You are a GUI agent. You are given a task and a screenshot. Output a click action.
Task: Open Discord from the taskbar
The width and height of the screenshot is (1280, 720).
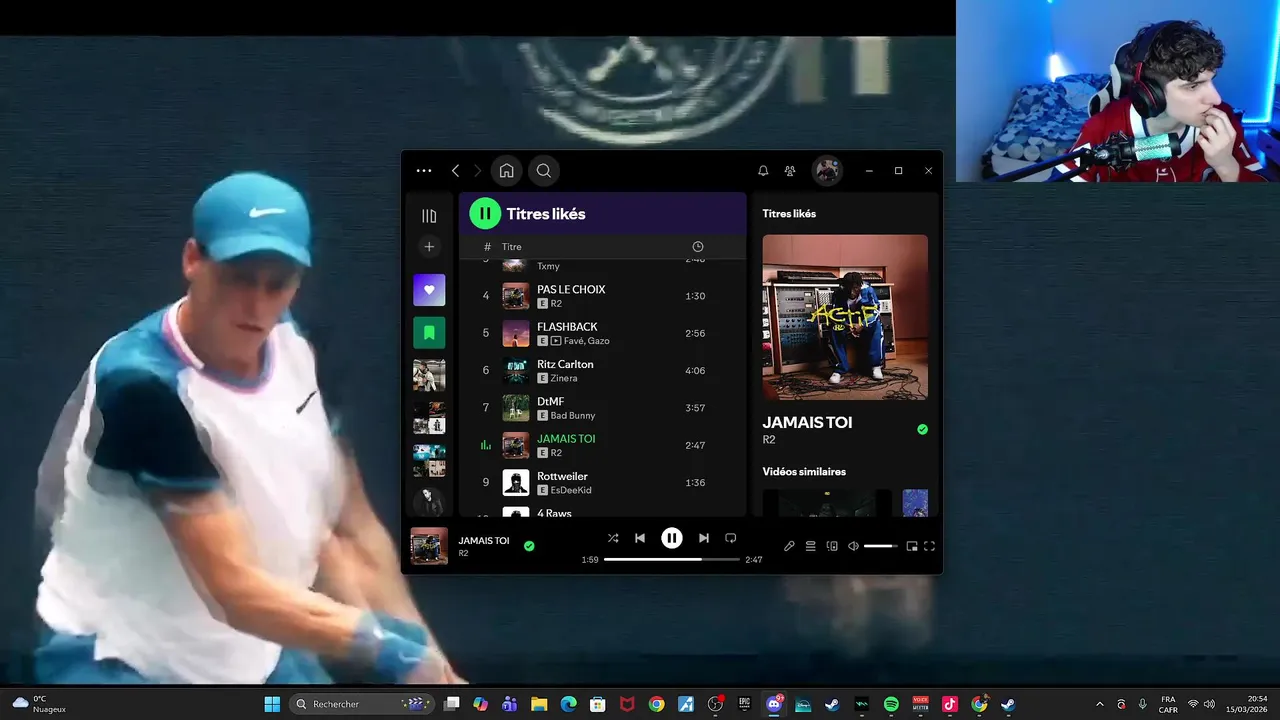pos(774,704)
